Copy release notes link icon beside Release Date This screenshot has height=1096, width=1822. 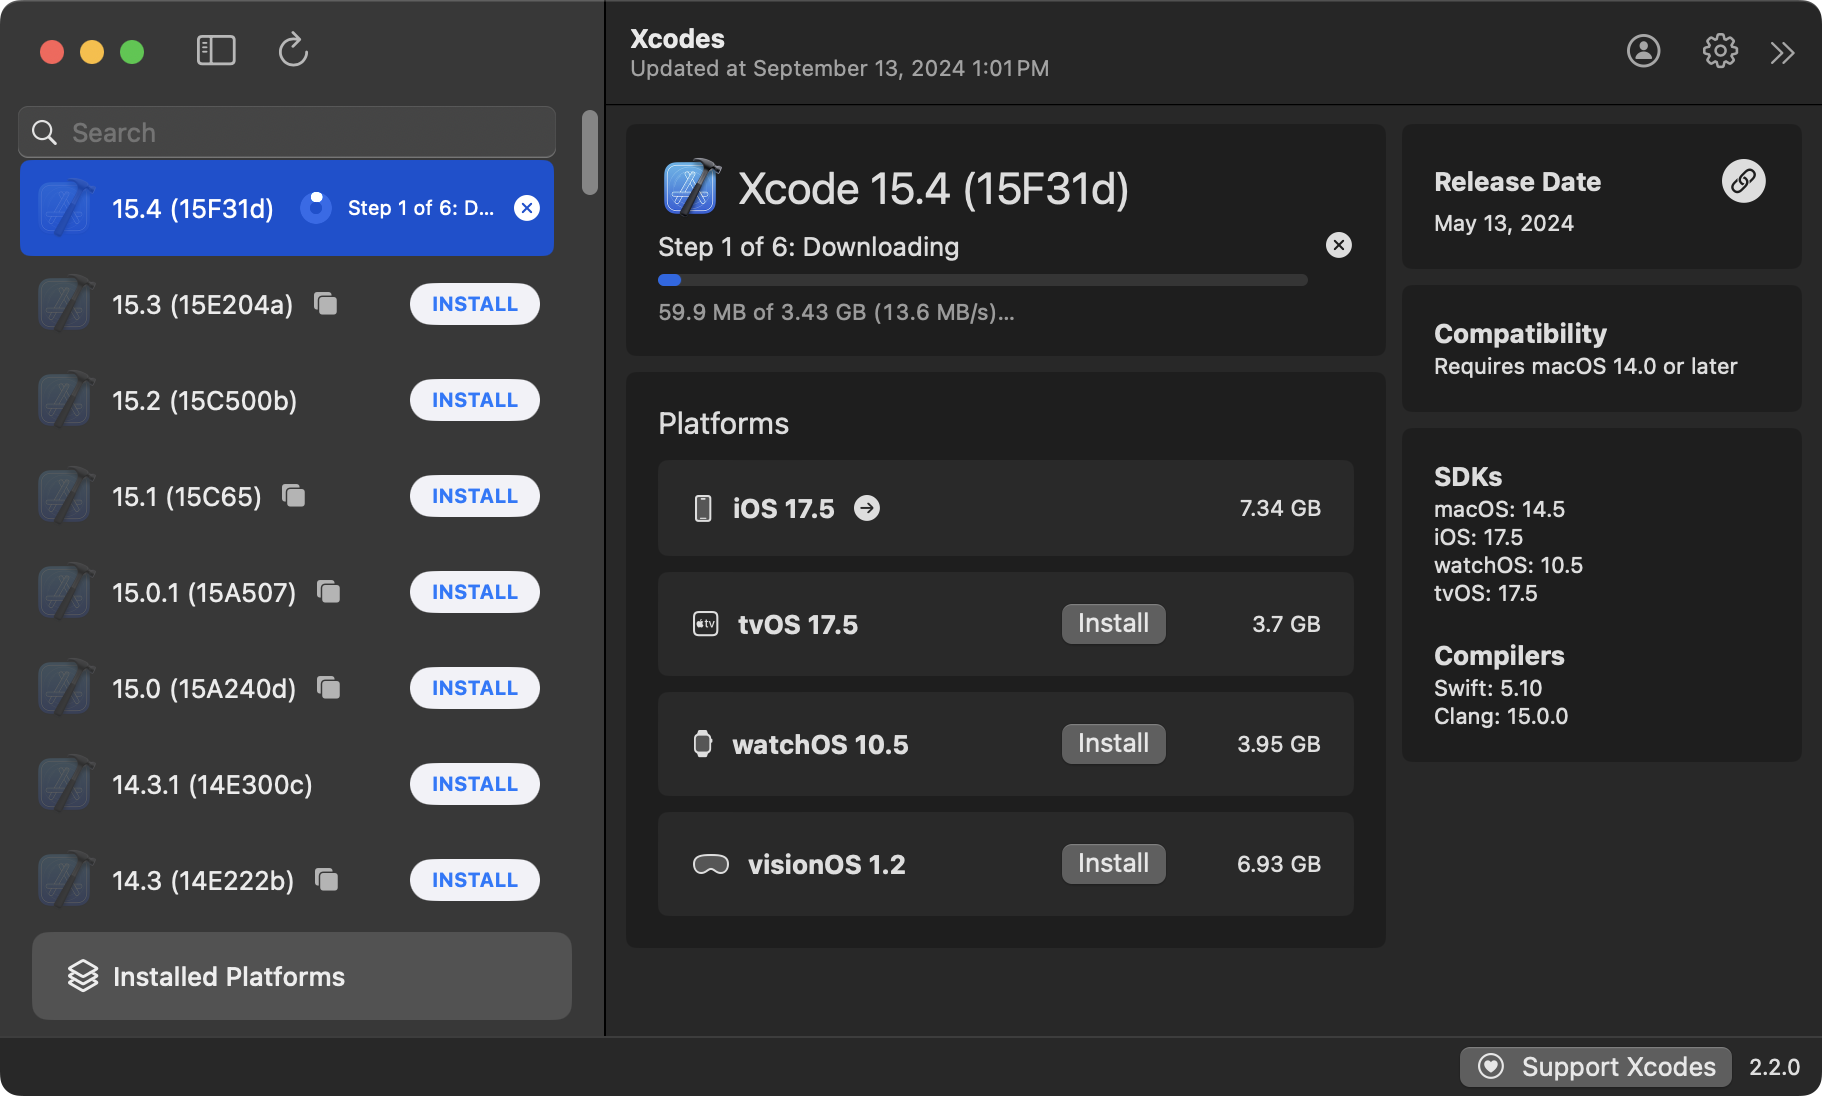(1743, 181)
